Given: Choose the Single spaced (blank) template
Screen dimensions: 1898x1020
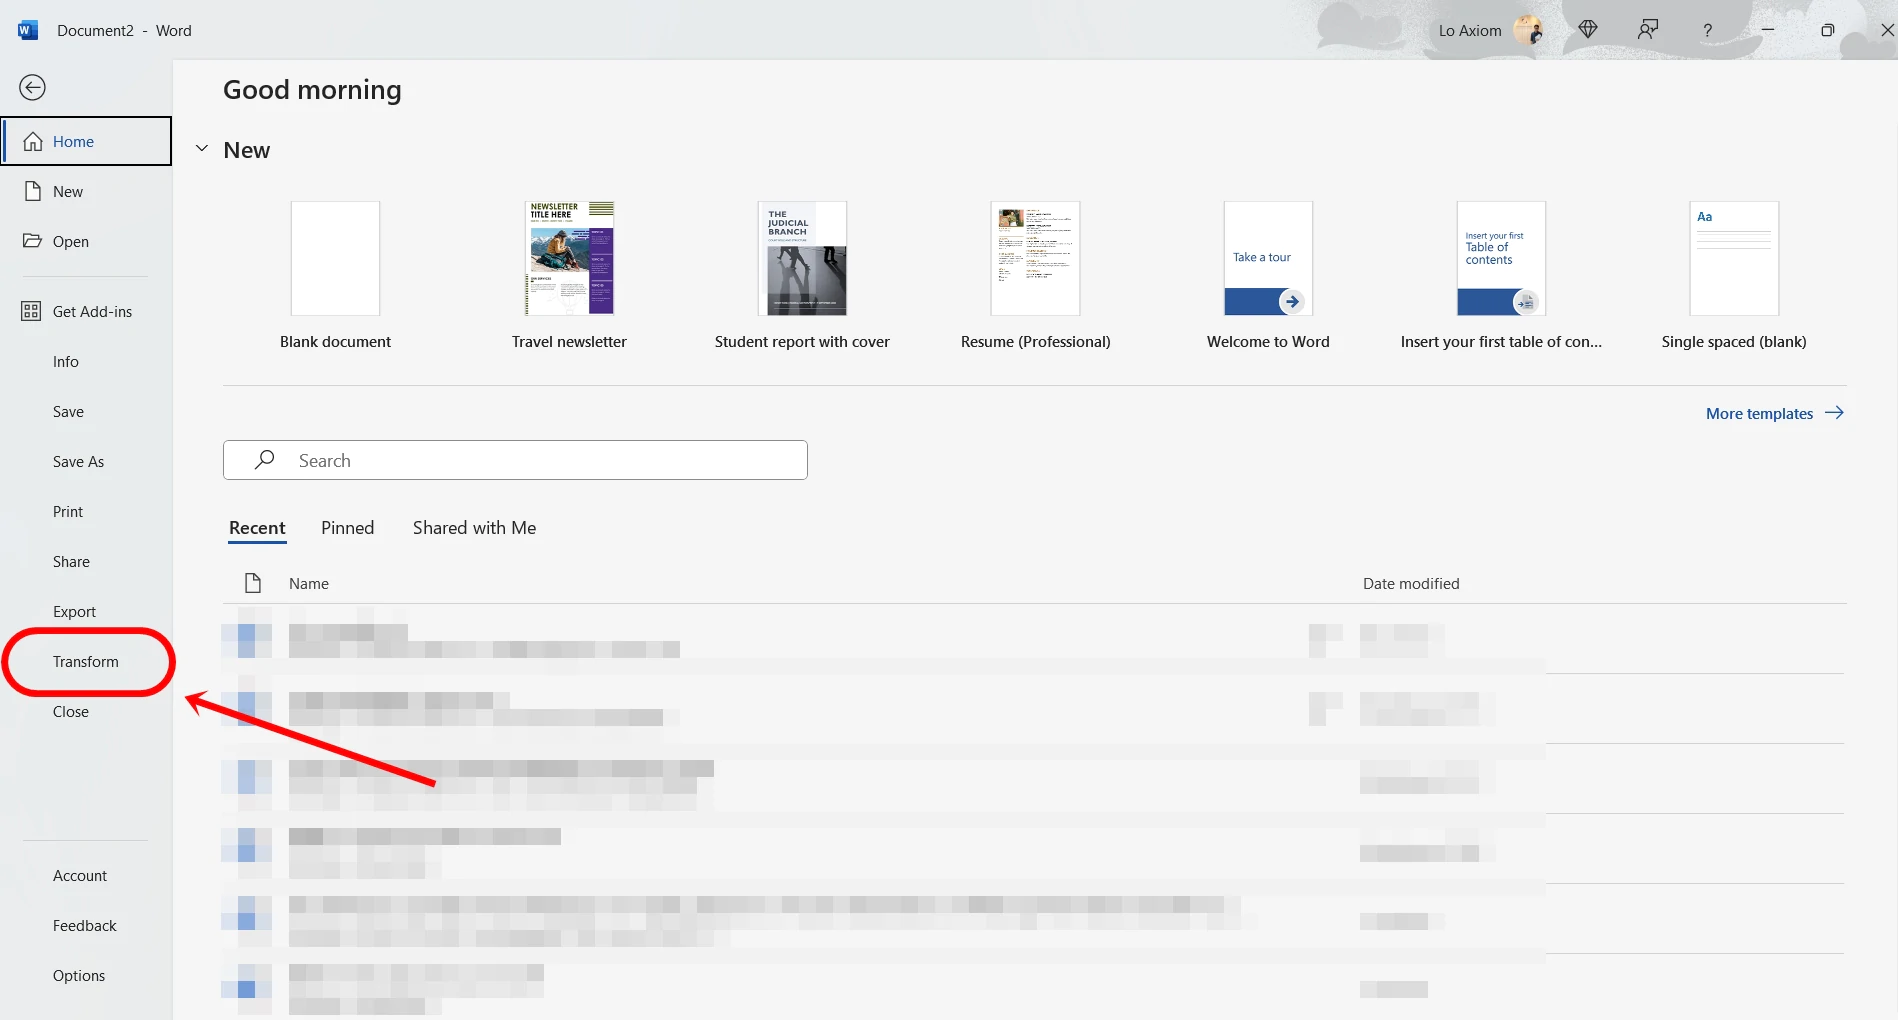Looking at the screenshot, I should [x=1734, y=276].
